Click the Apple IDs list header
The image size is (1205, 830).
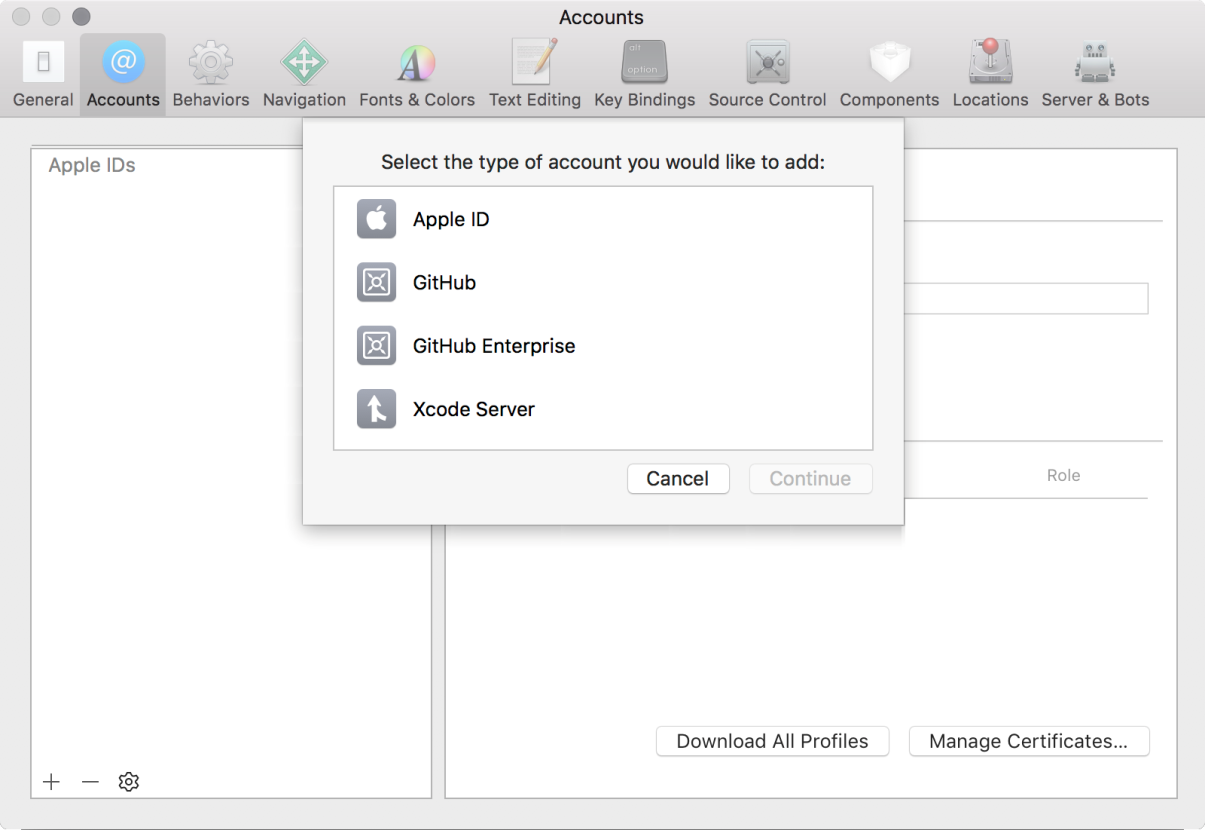[92, 165]
